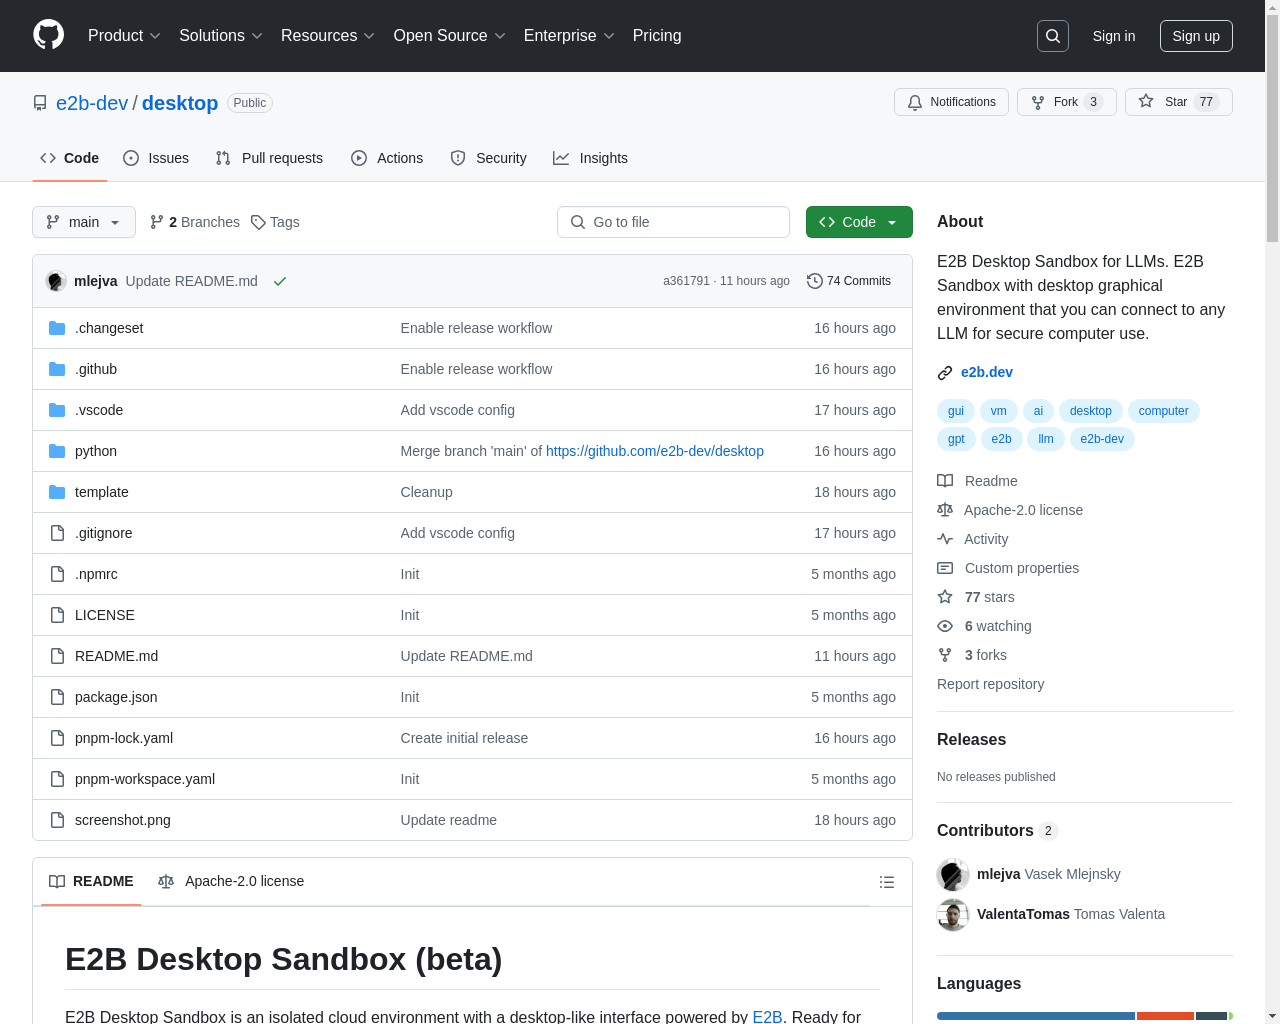Switch to the Security tab

(488, 158)
